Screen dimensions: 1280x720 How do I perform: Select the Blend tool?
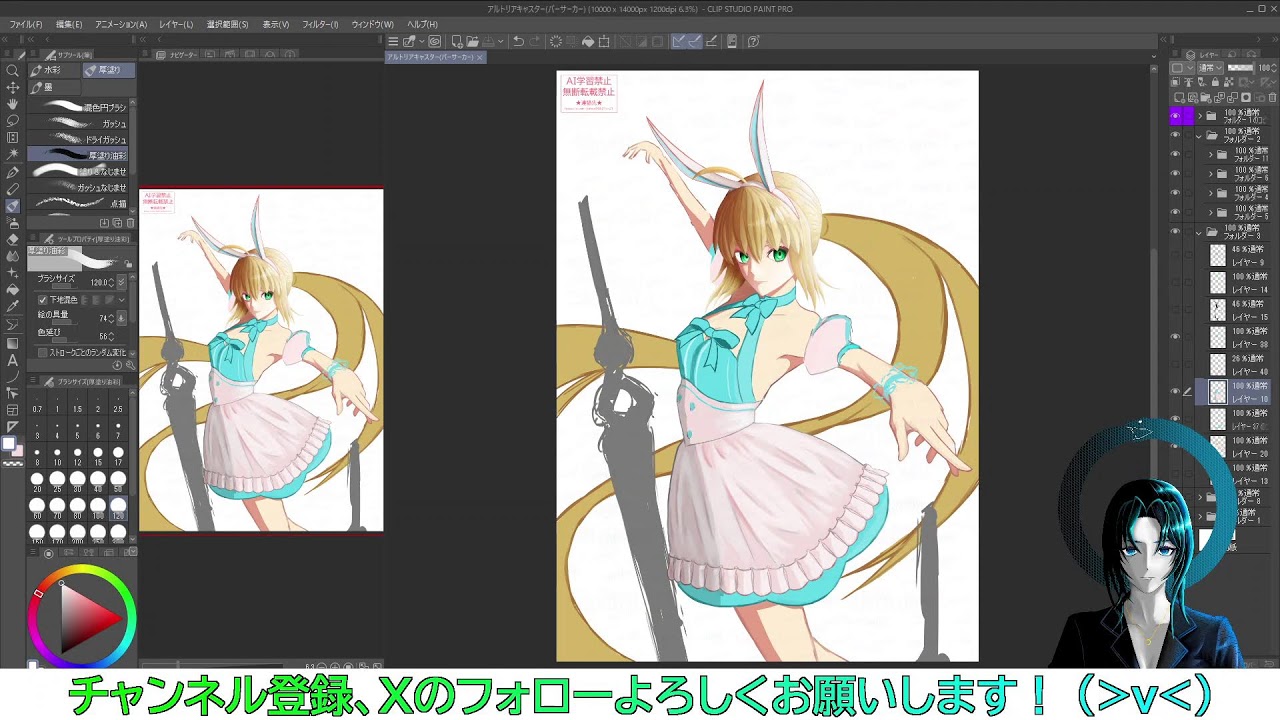(x=12, y=257)
